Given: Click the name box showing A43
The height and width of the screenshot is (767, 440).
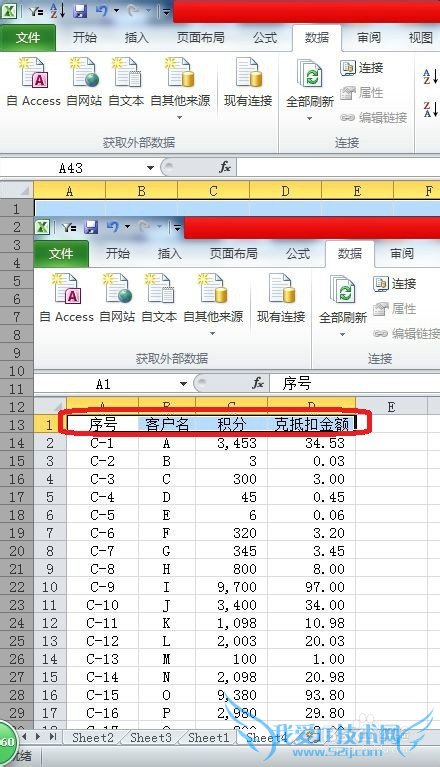Looking at the screenshot, I should [x=72, y=168].
